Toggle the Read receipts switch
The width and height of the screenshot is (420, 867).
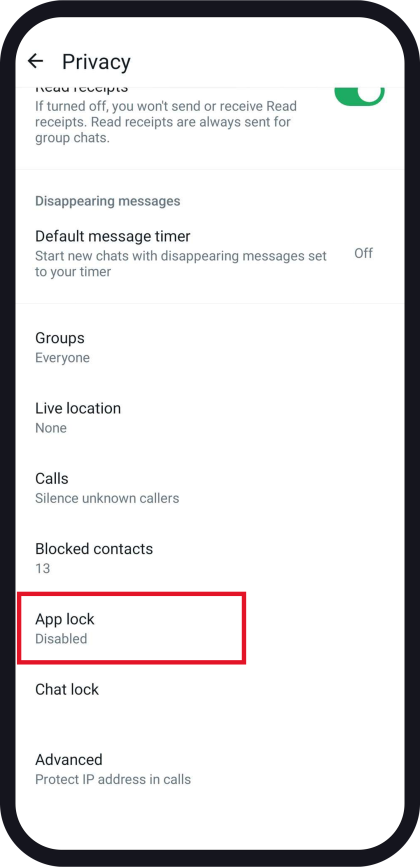(359, 96)
